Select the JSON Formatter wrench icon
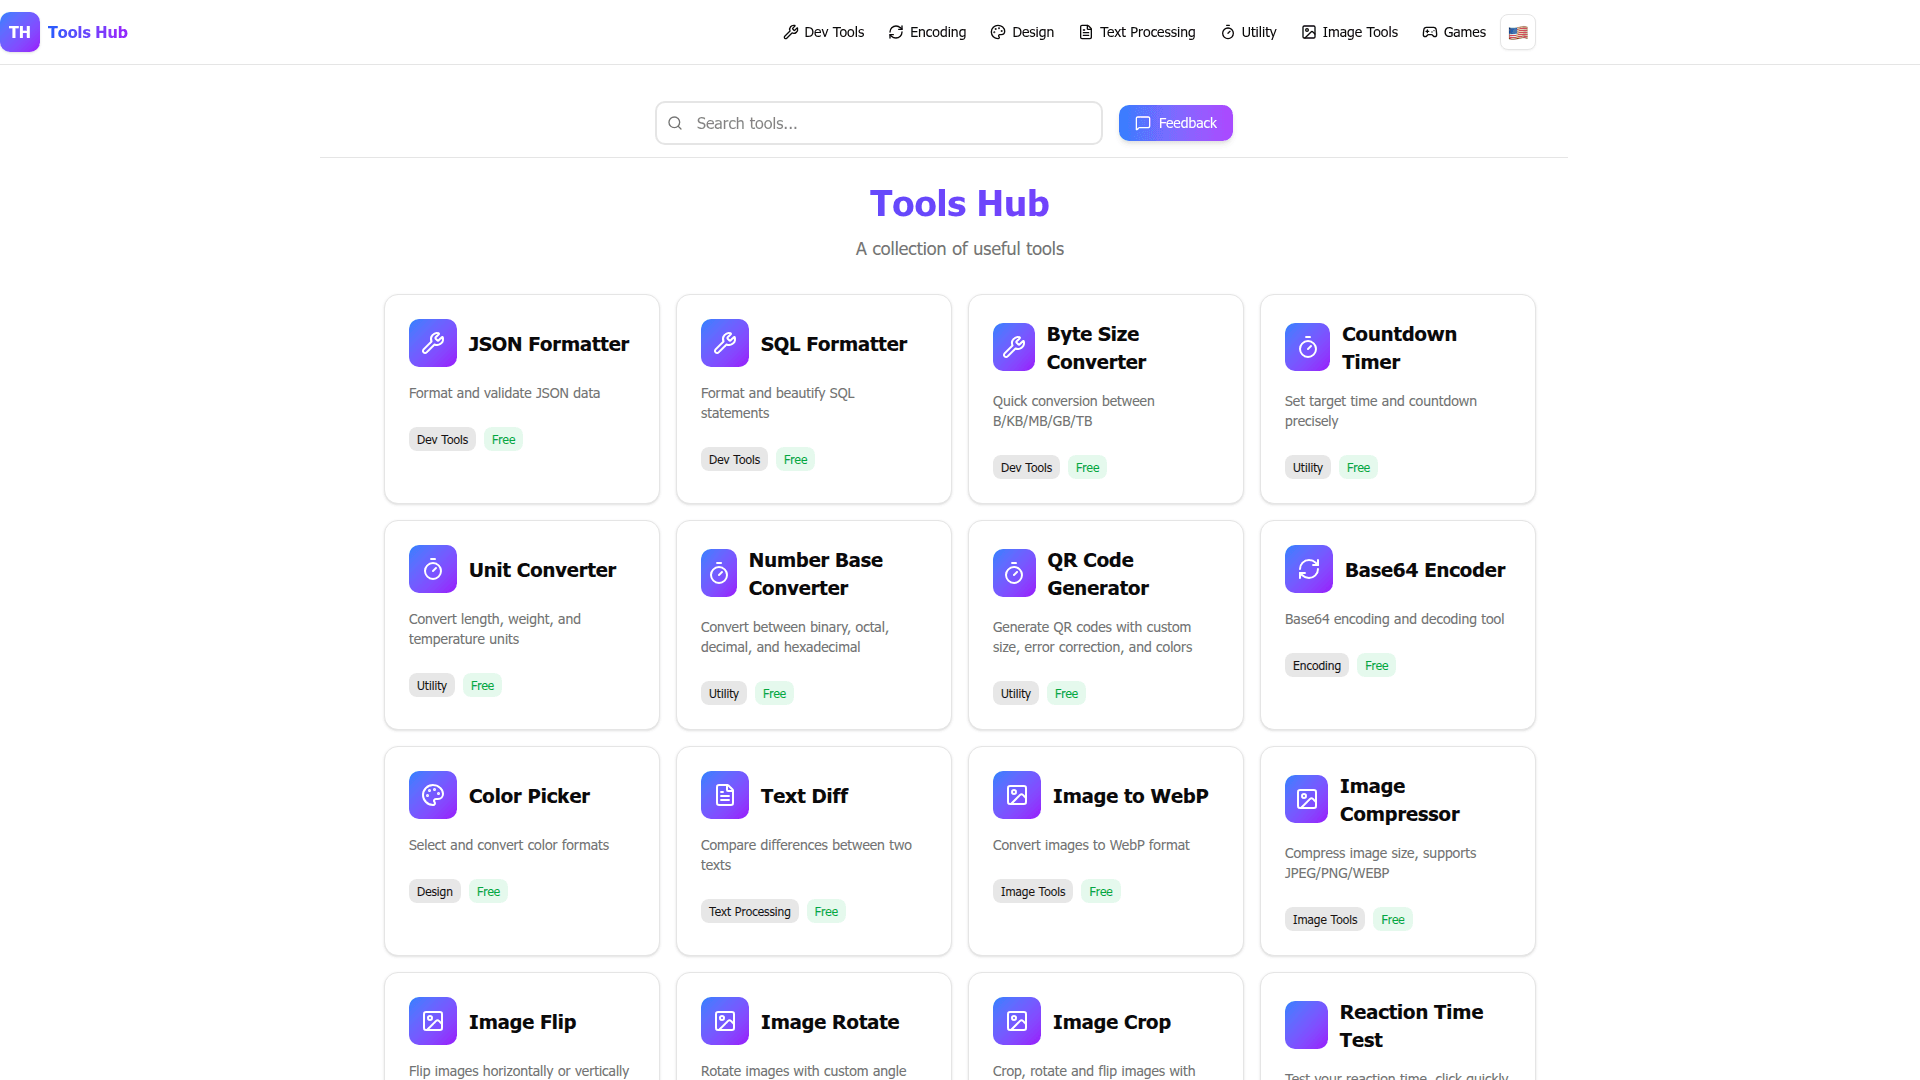 coord(433,343)
